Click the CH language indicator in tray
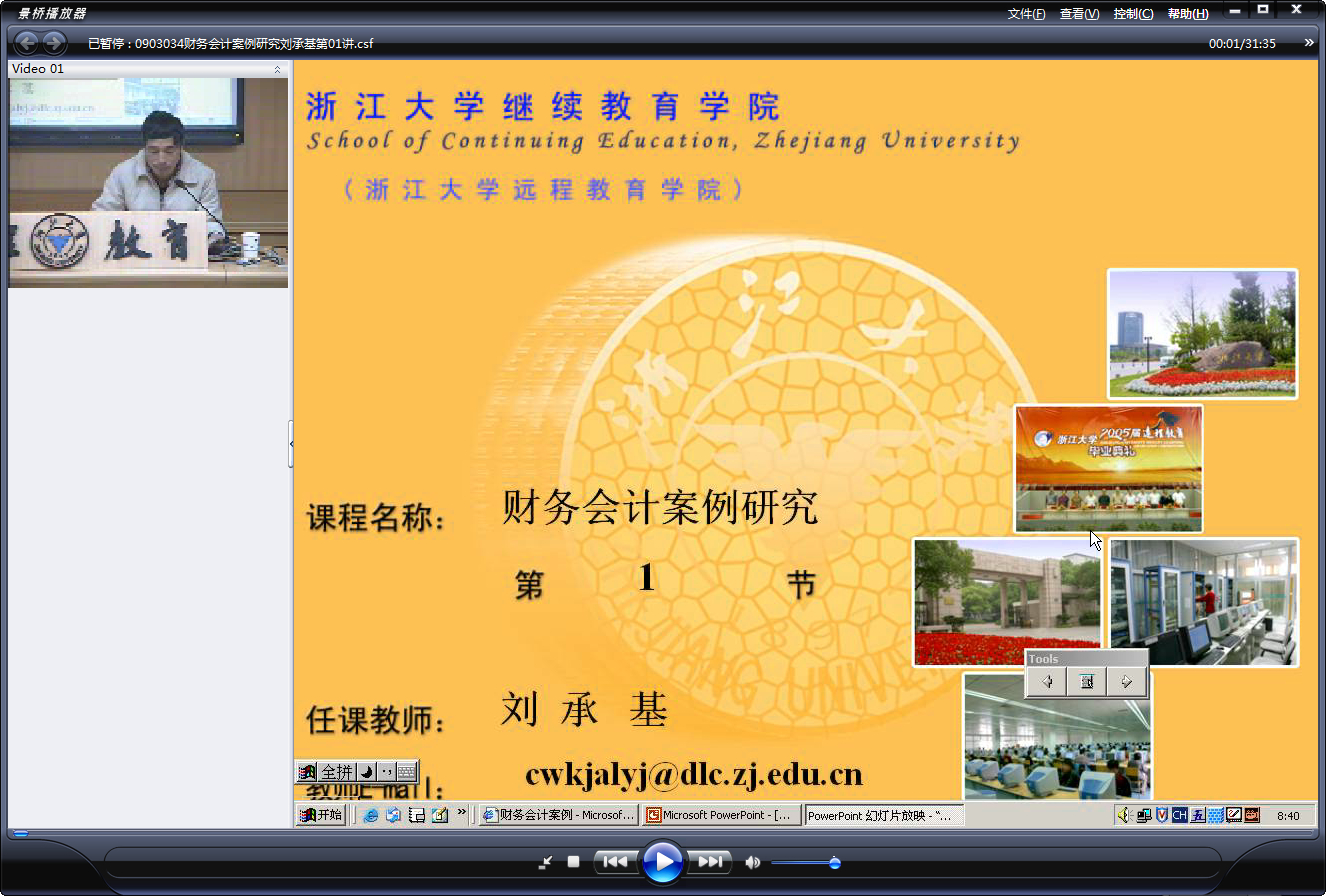1326x896 pixels. tap(1180, 815)
